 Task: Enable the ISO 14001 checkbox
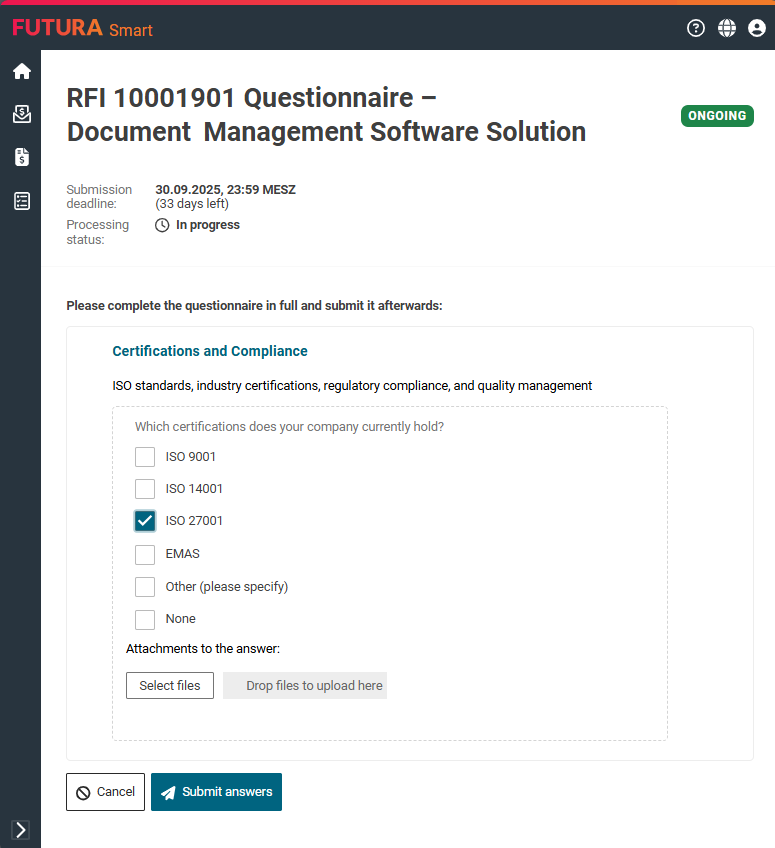[x=145, y=489]
